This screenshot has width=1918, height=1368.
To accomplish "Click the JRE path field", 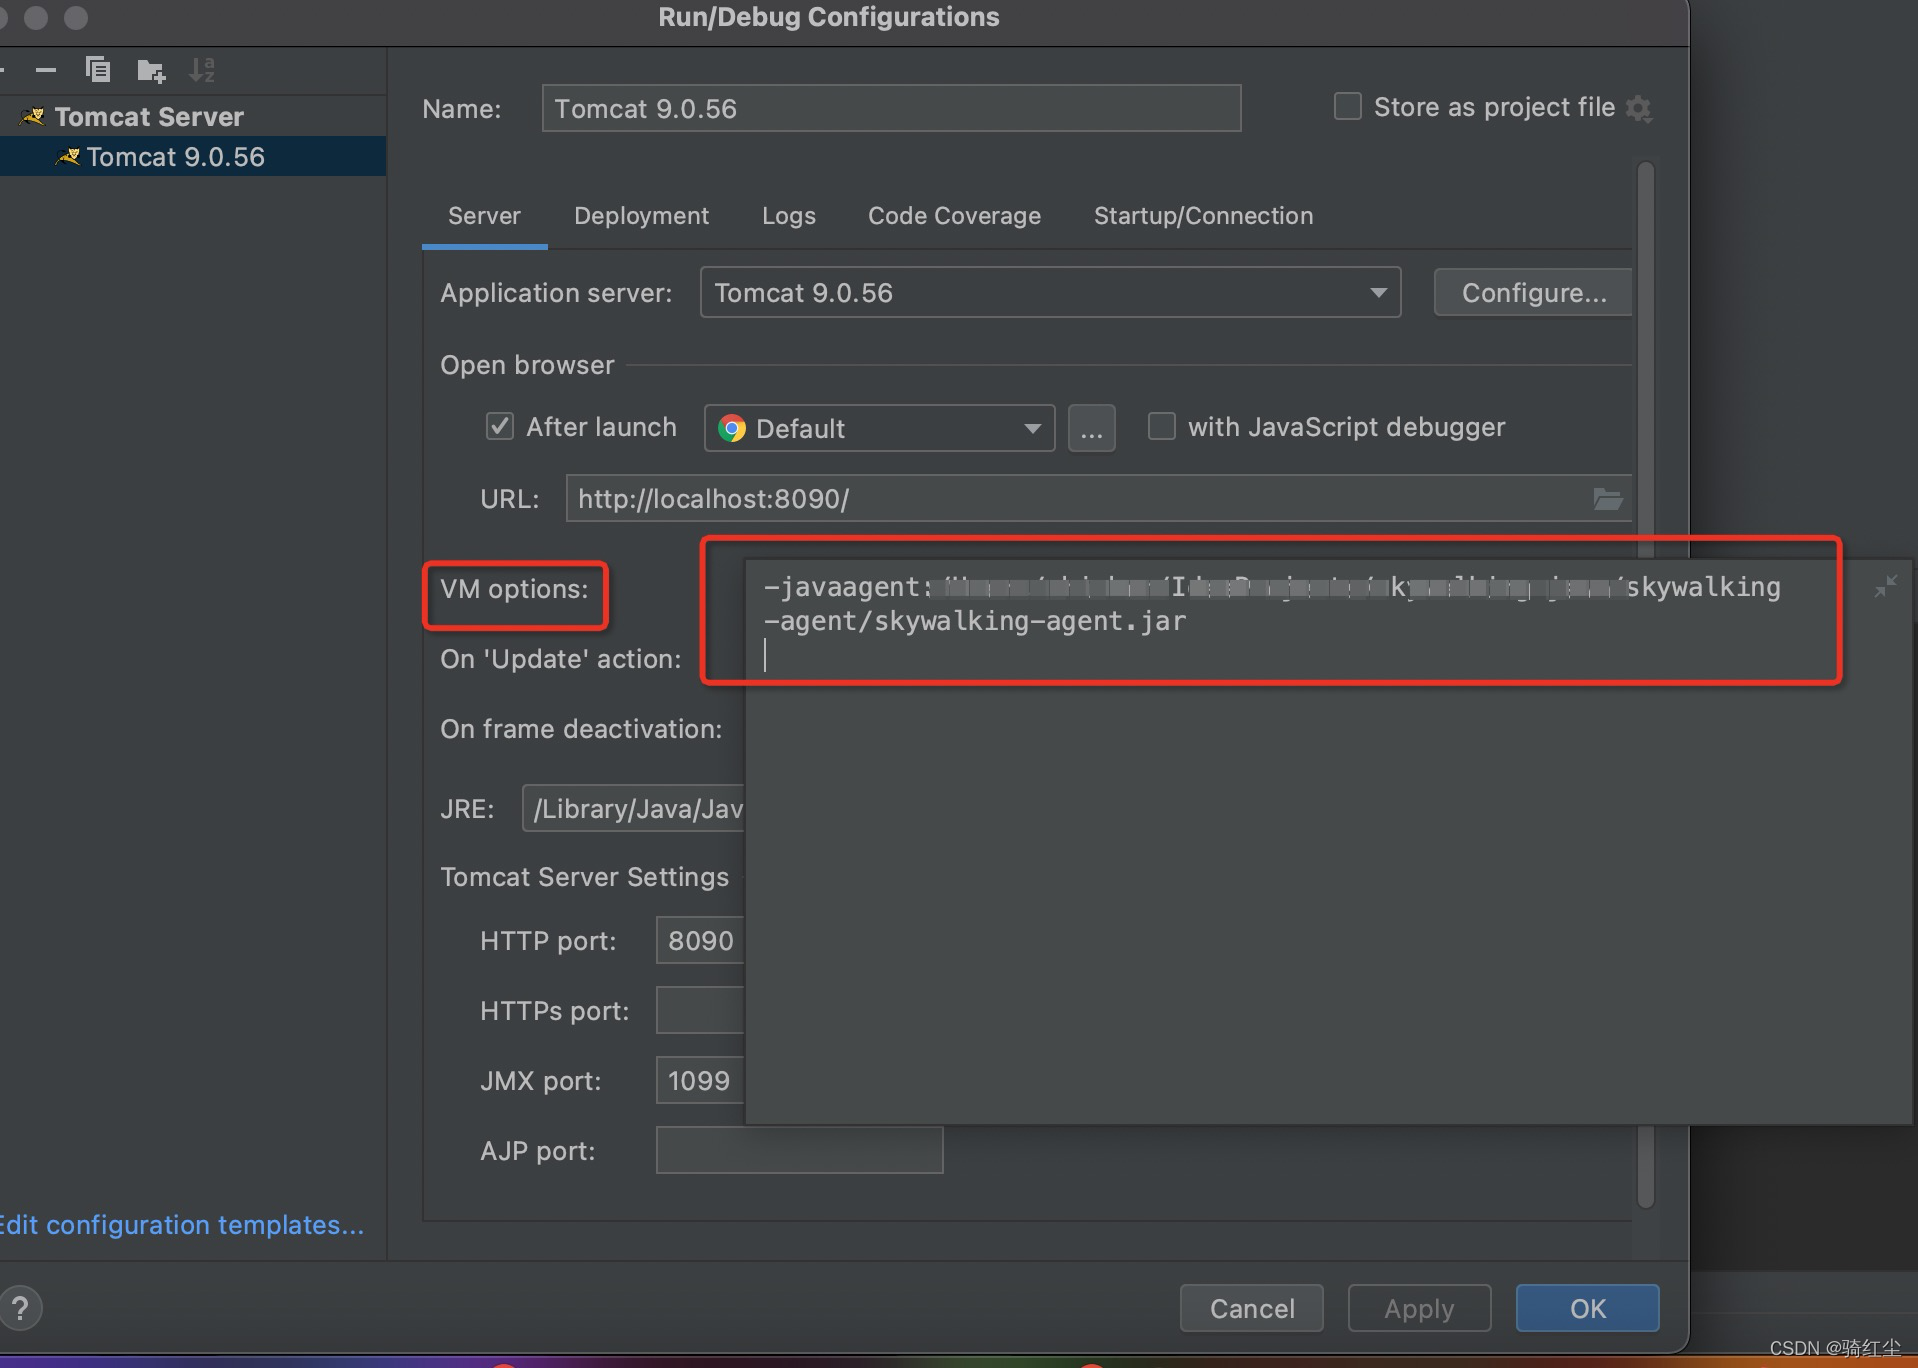I will pyautogui.click(x=634, y=808).
